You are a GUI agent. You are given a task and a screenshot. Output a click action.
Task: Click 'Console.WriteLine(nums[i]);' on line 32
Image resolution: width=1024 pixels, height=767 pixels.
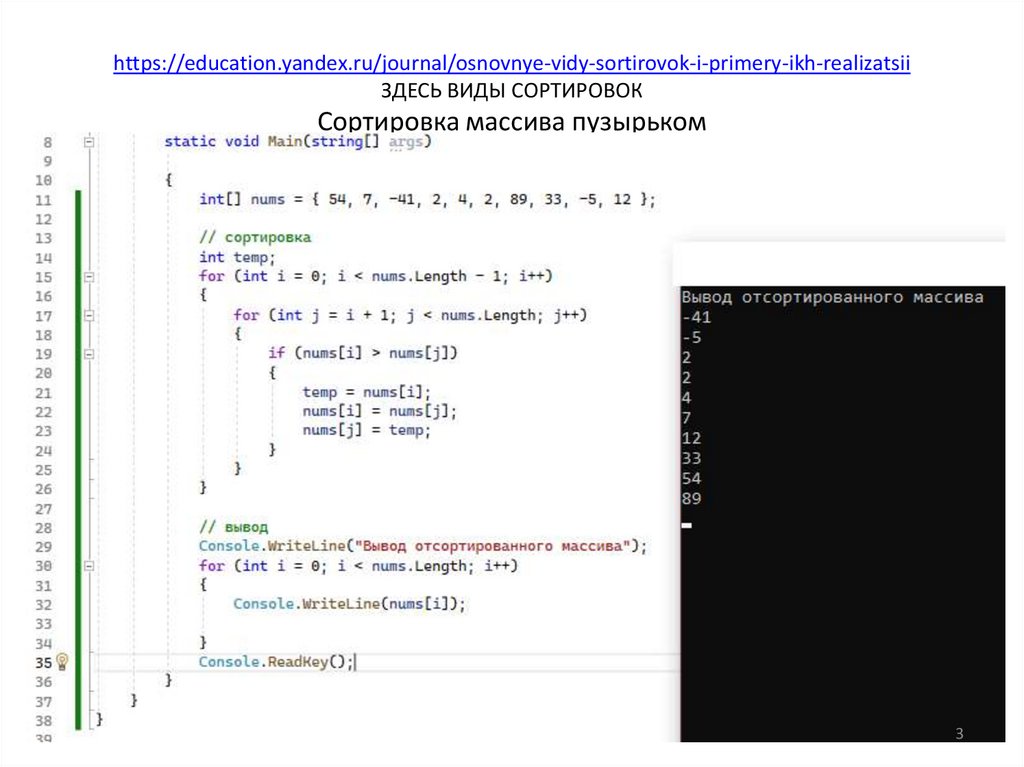(349, 604)
